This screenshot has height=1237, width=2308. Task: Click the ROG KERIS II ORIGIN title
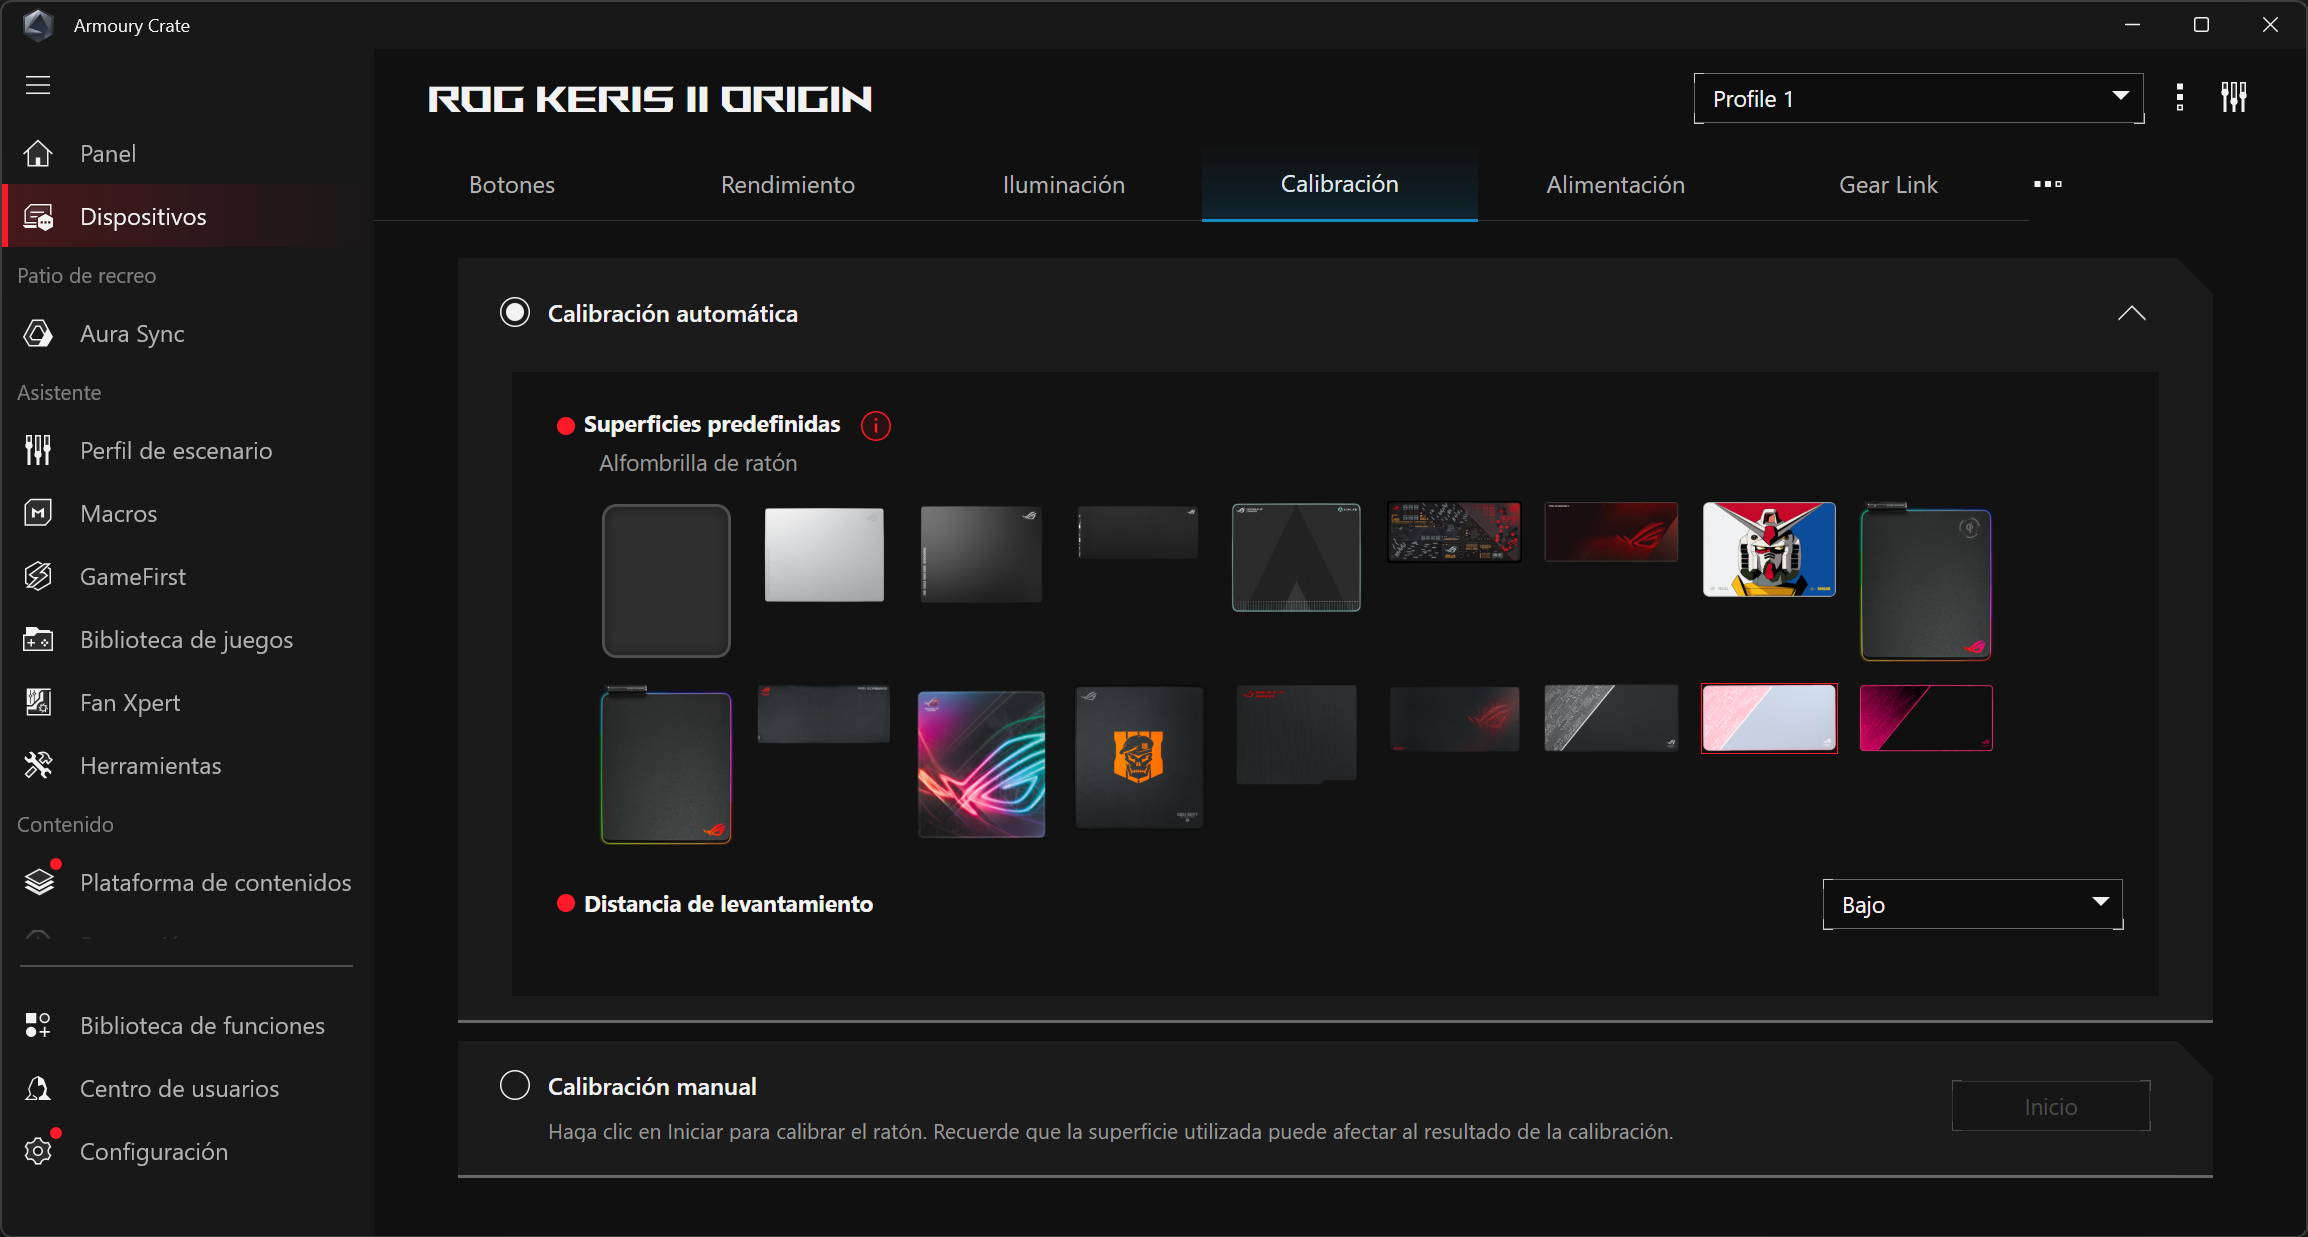pyautogui.click(x=650, y=99)
